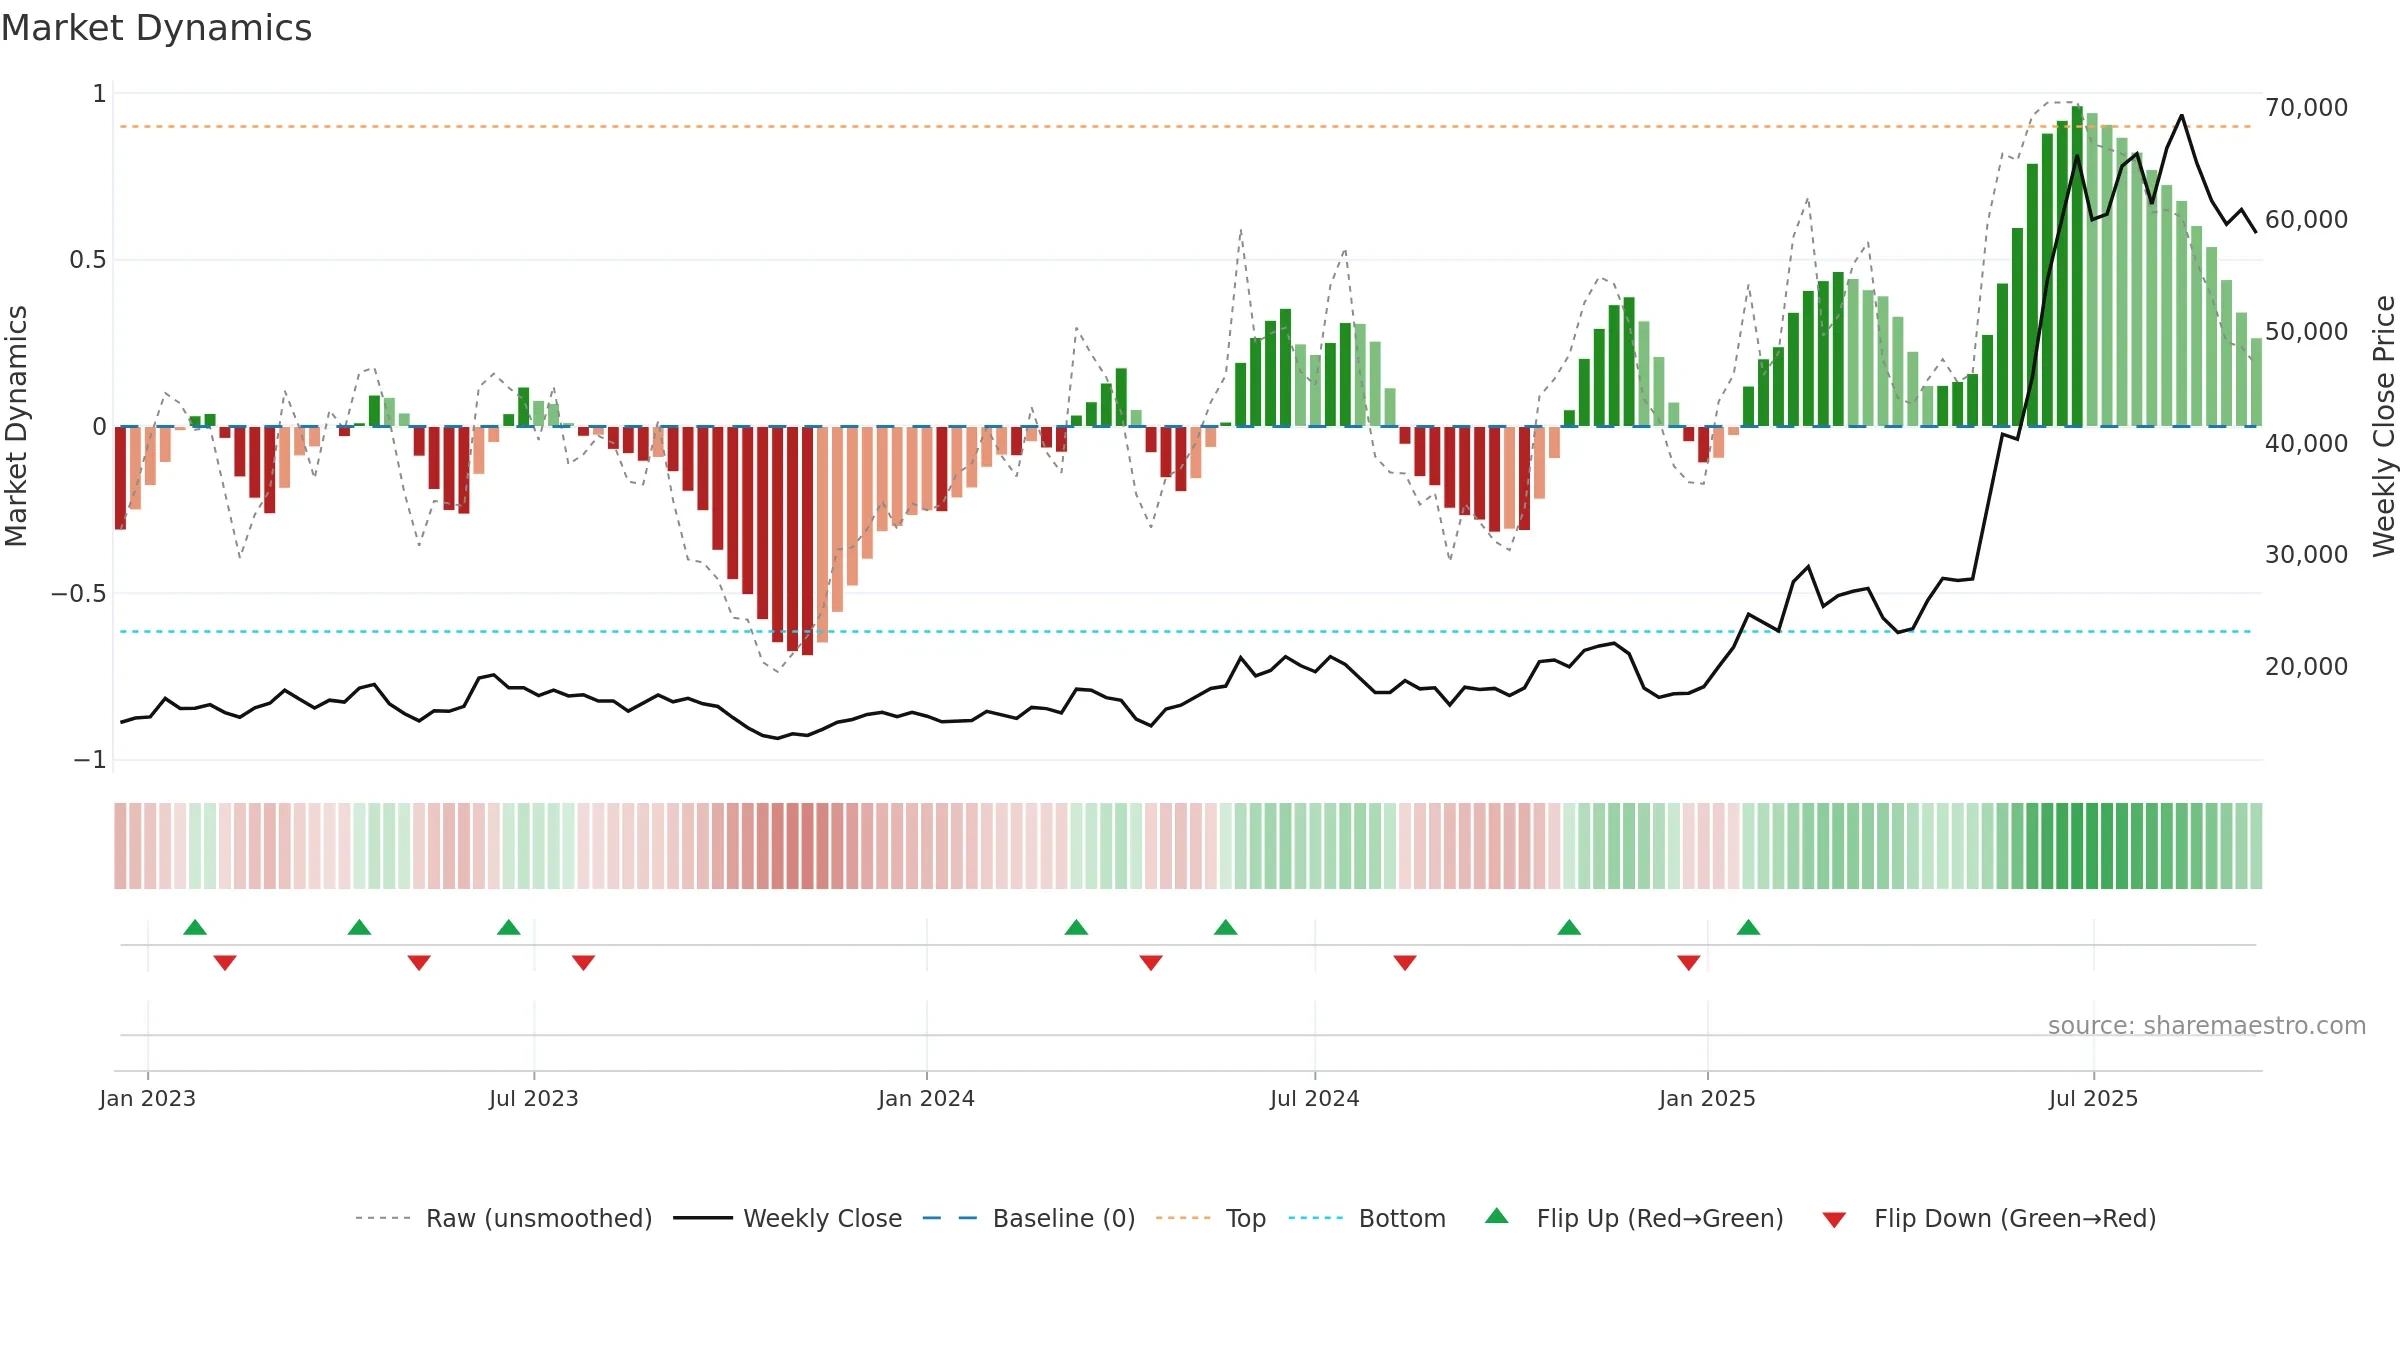The height and width of the screenshot is (1350, 2400).
Task: Click the 40,000 tick on the price axis
Action: (x=2307, y=443)
